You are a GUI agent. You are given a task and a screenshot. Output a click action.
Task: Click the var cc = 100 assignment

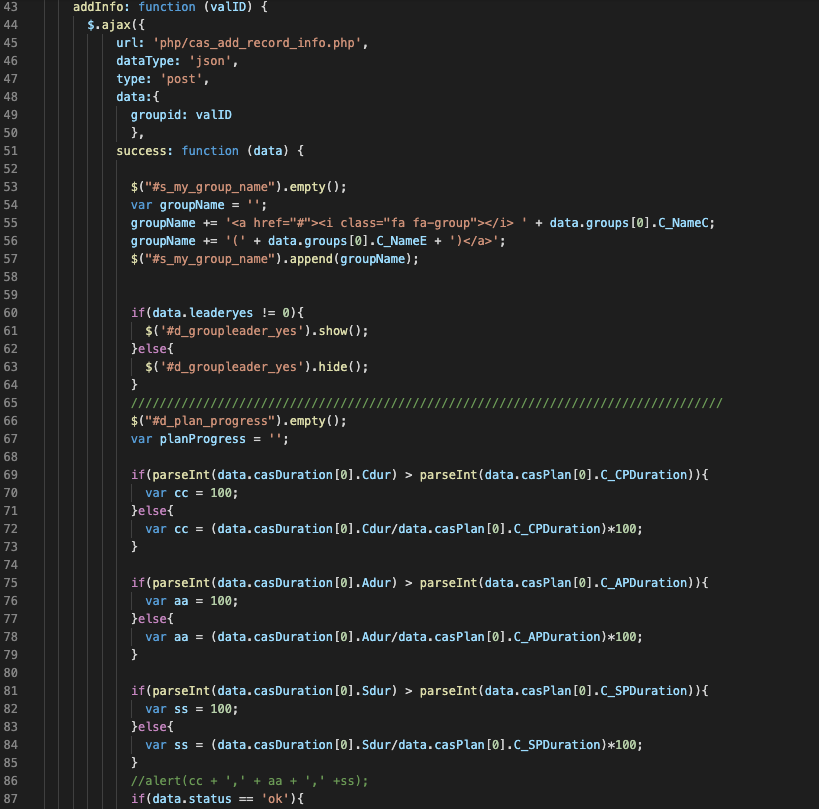pyautogui.click(x=191, y=493)
